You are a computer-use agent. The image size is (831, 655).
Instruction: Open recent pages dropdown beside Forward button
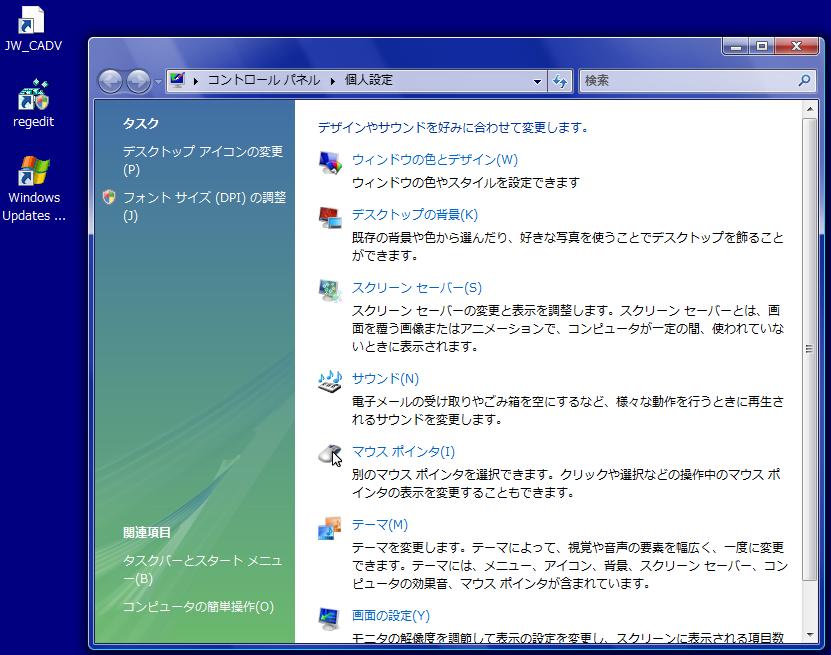point(157,81)
